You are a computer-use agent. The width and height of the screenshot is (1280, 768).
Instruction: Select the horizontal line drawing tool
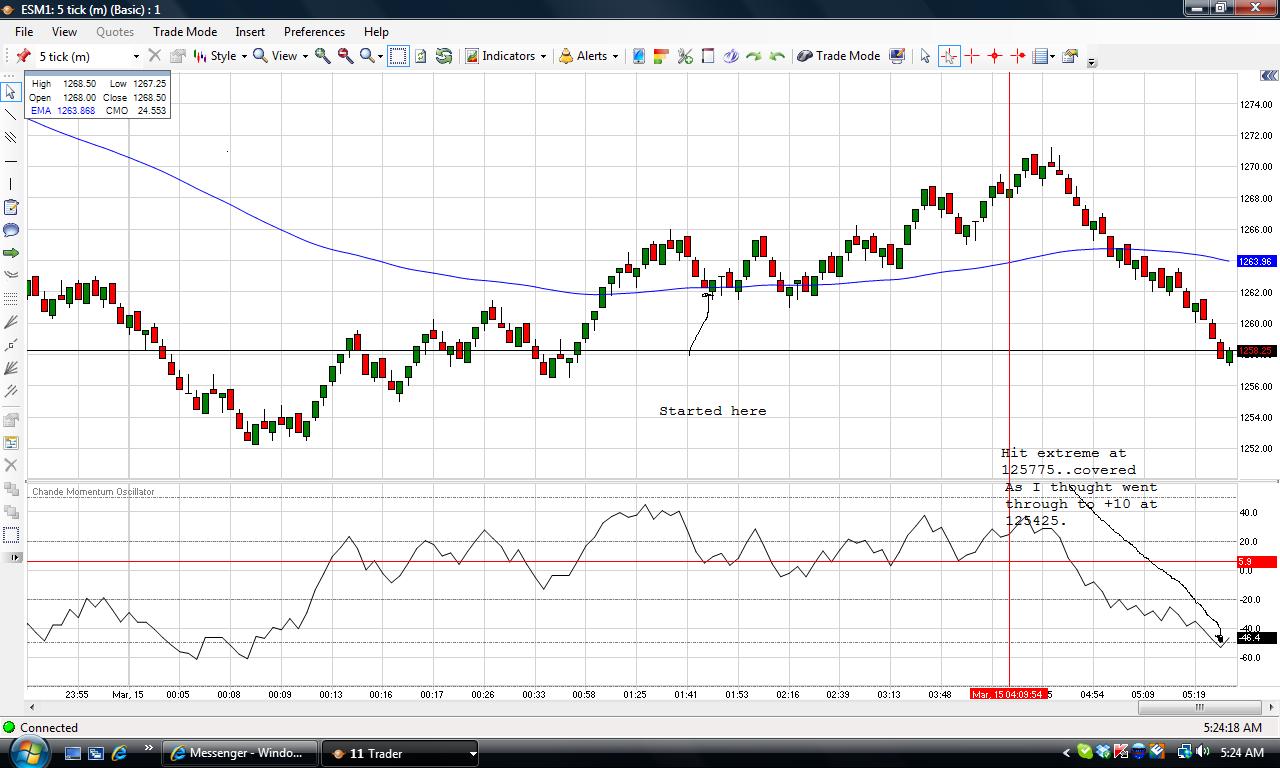tap(11, 161)
